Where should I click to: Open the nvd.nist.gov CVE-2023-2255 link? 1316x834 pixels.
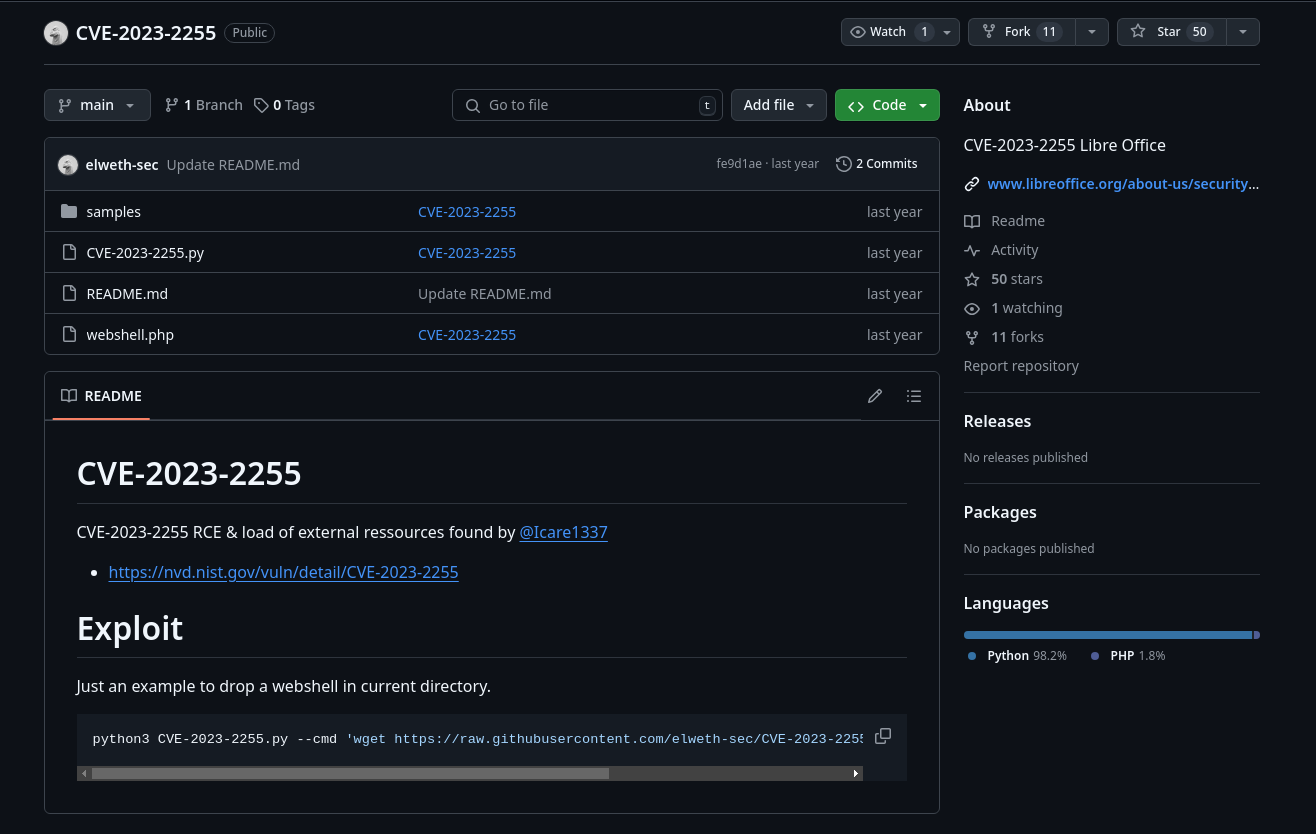(x=283, y=572)
